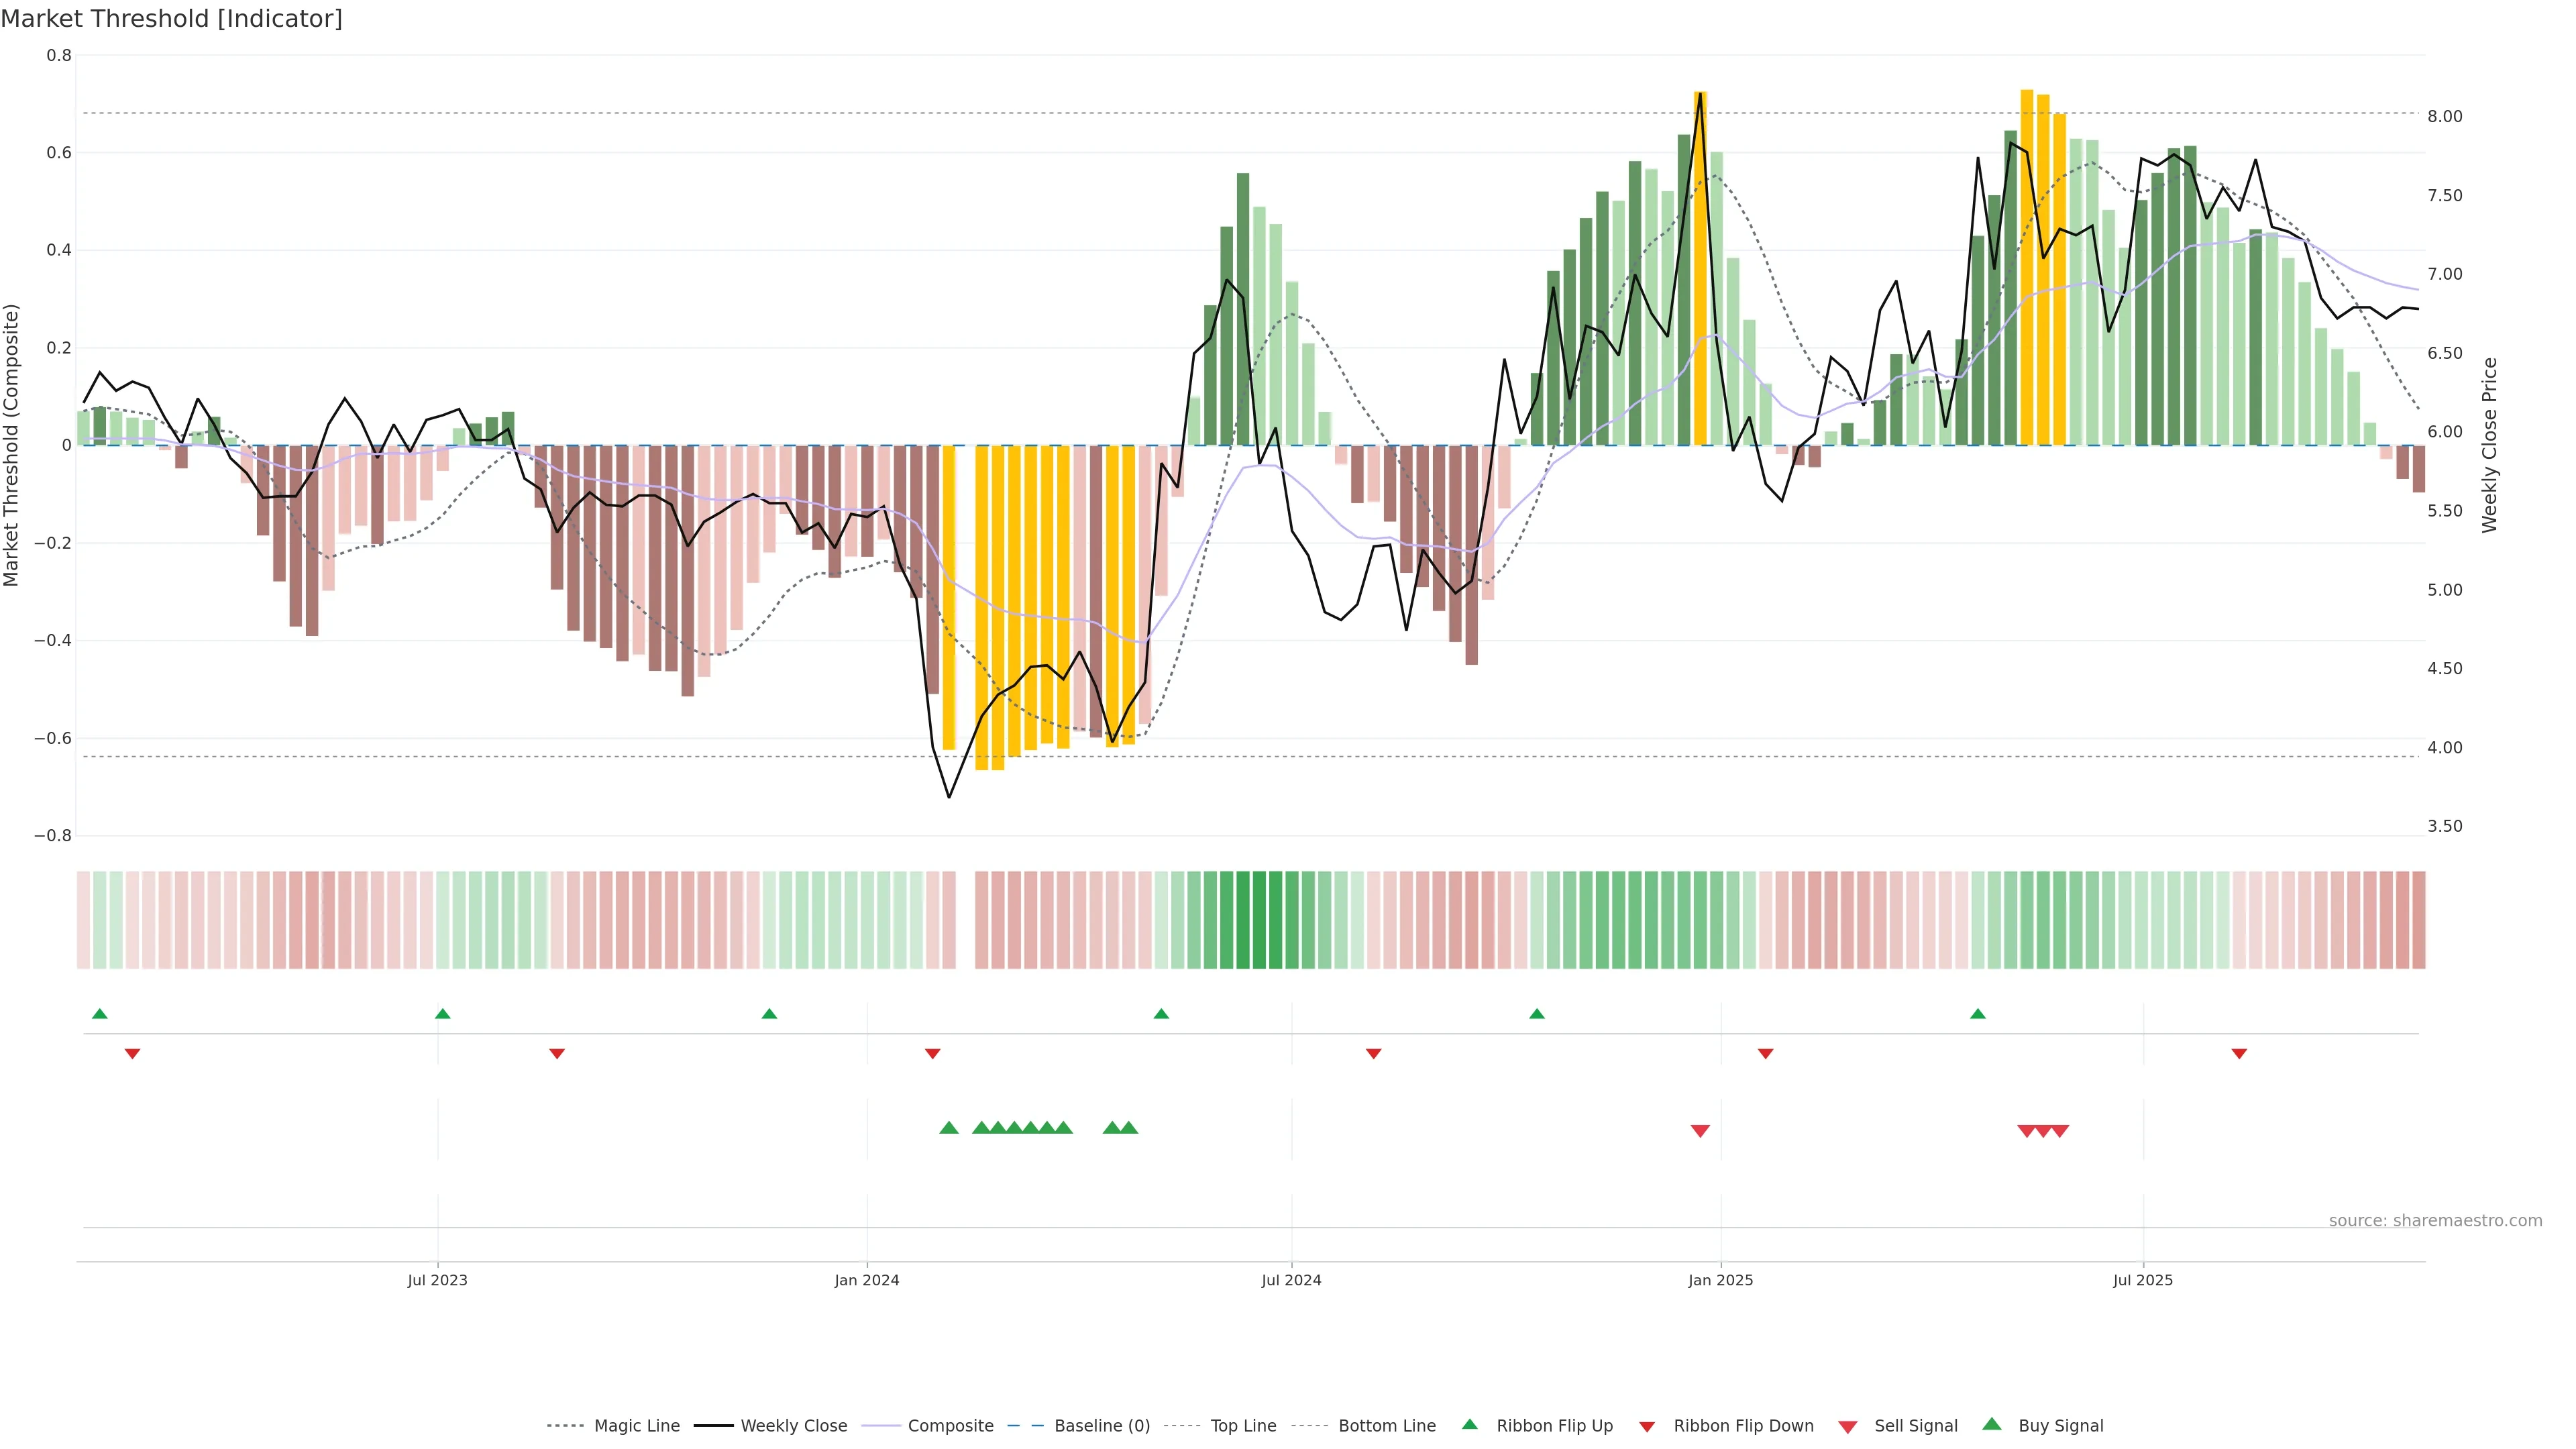Click the last red Ribbon Flip Down marker
2576x1449 pixels.
[2239, 1054]
